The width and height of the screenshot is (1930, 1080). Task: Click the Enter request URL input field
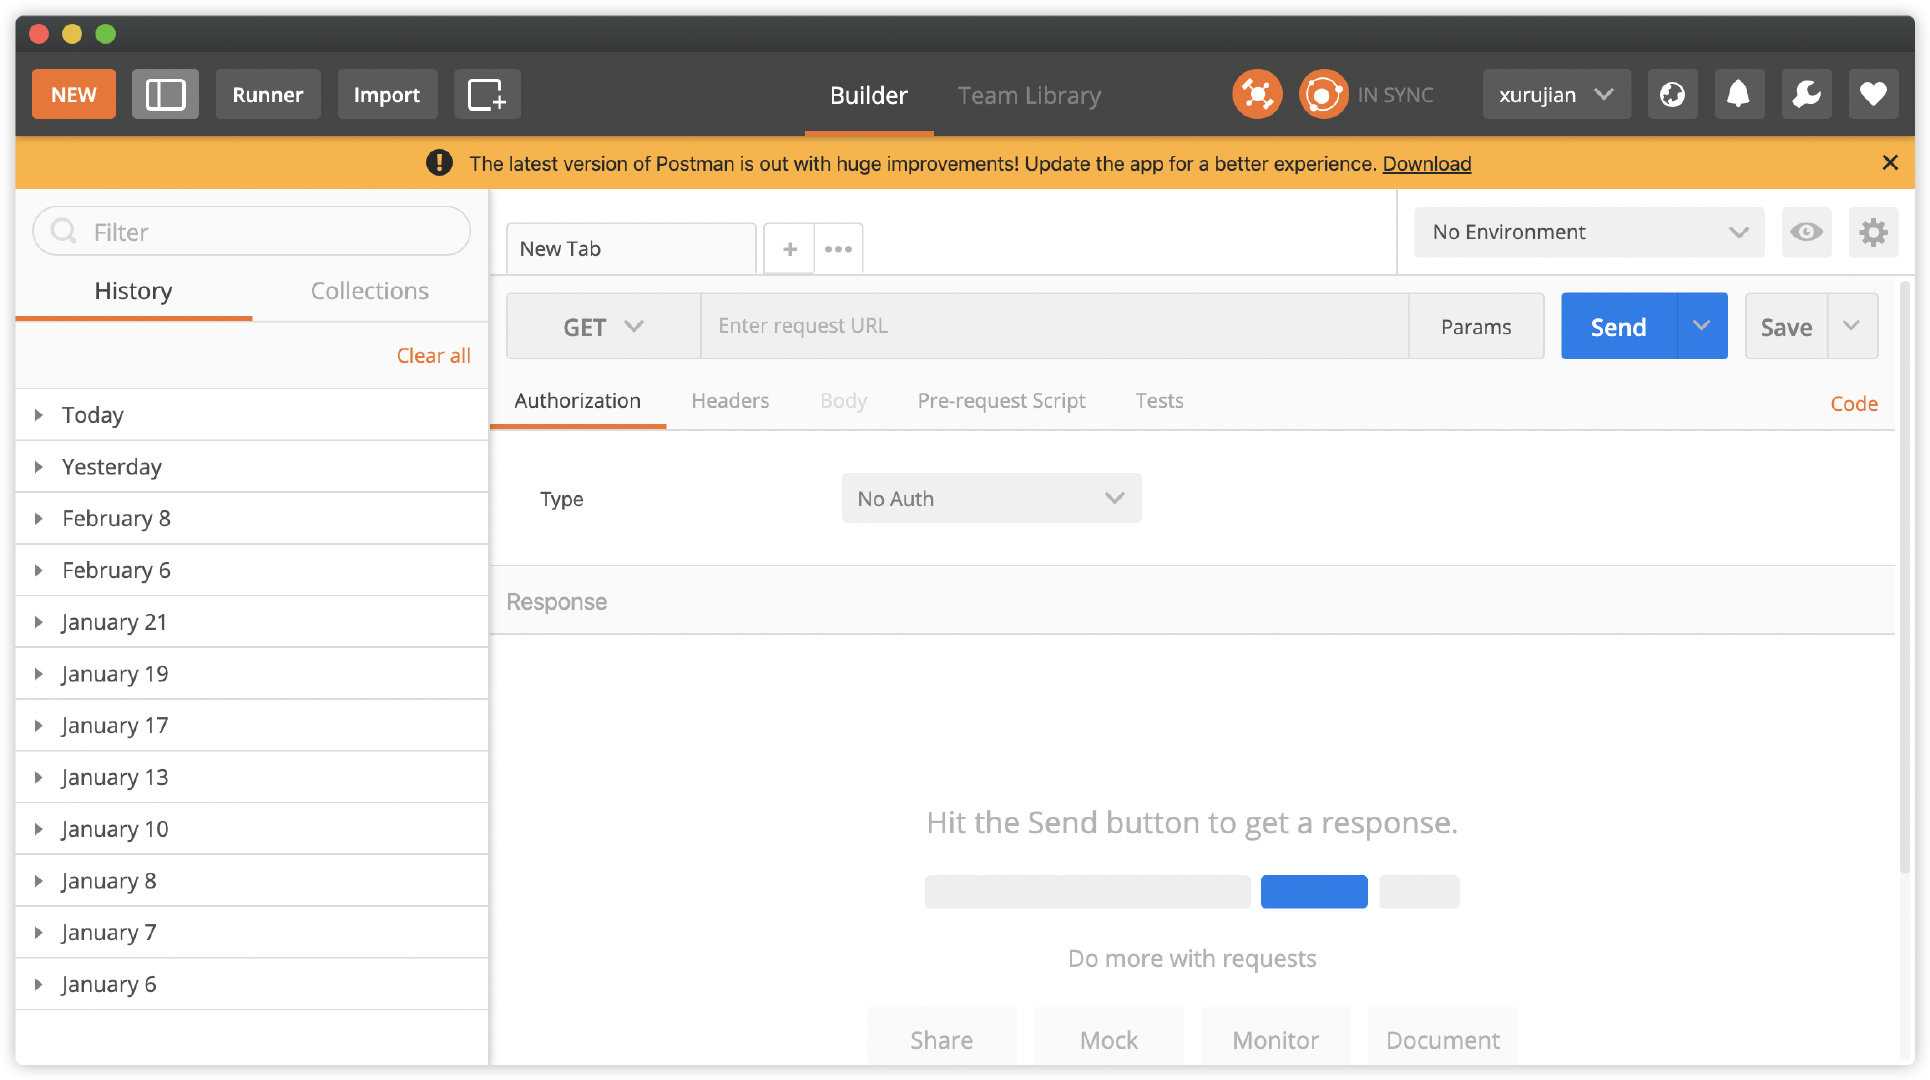(1055, 326)
